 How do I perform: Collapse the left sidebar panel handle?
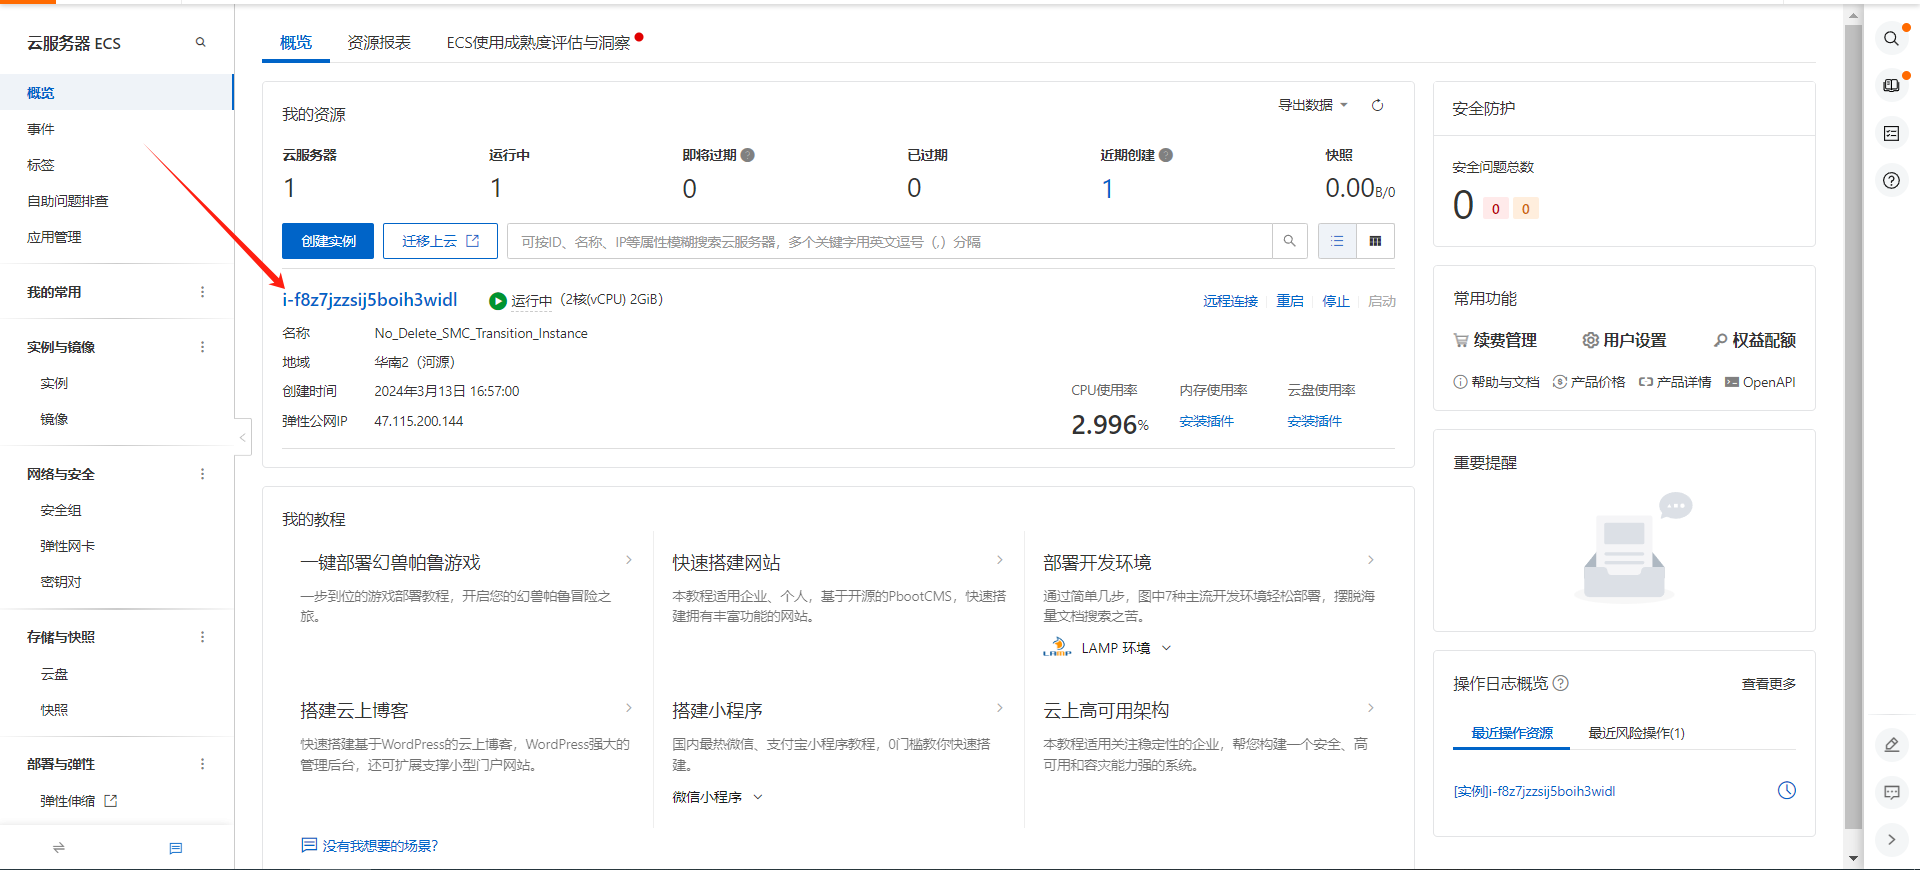pyautogui.click(x=242, y=437)
